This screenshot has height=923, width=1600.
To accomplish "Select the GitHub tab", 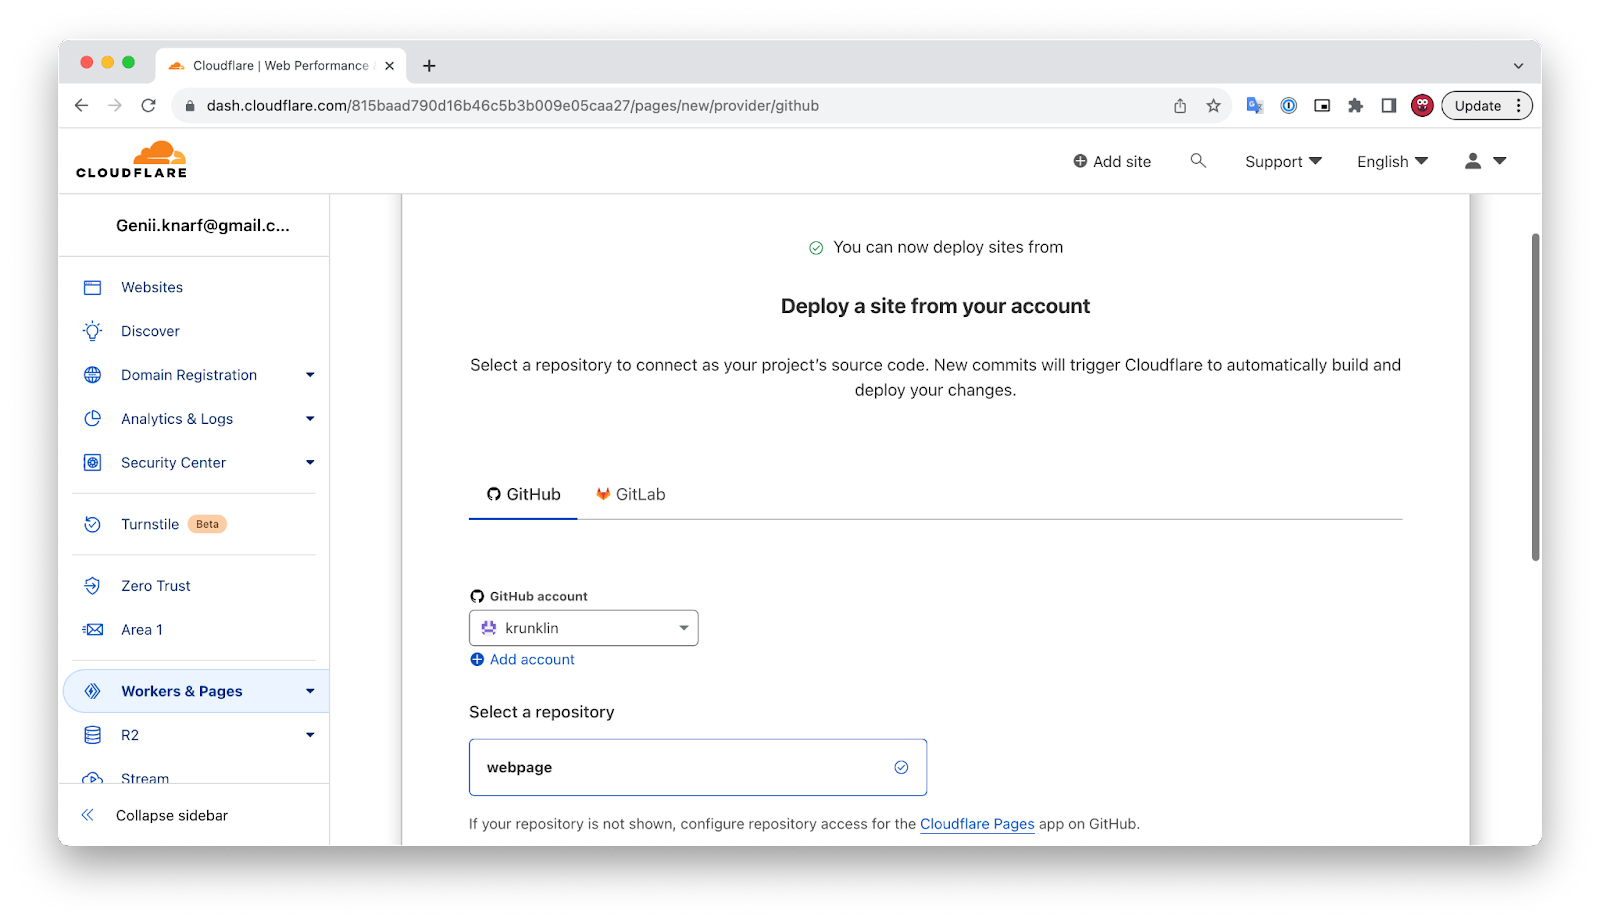I will 523,494.
